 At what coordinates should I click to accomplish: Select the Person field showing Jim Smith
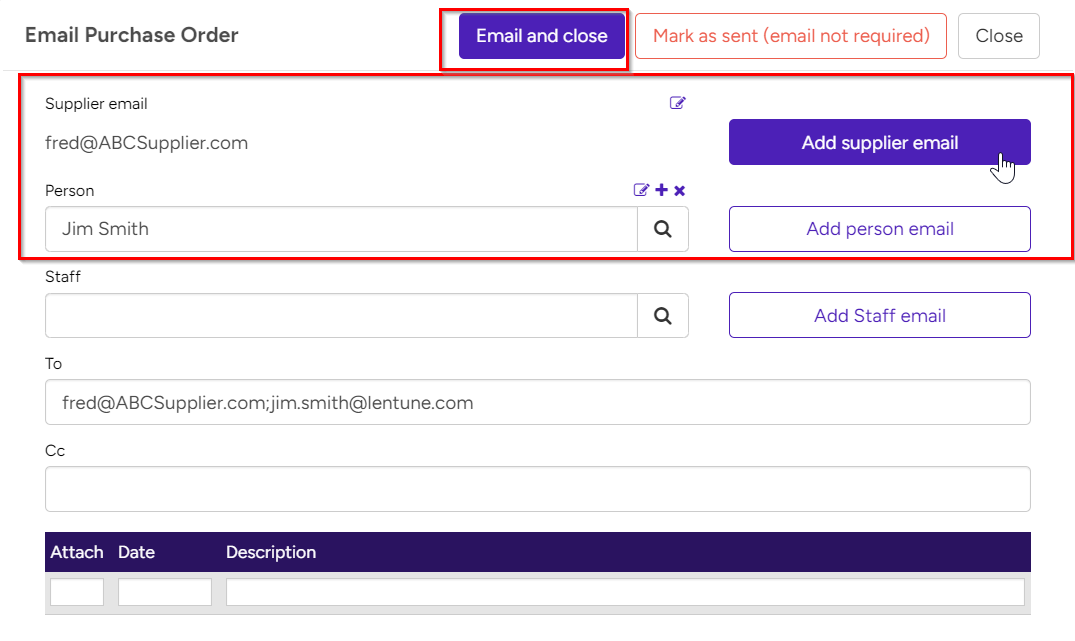coord(340,229)
